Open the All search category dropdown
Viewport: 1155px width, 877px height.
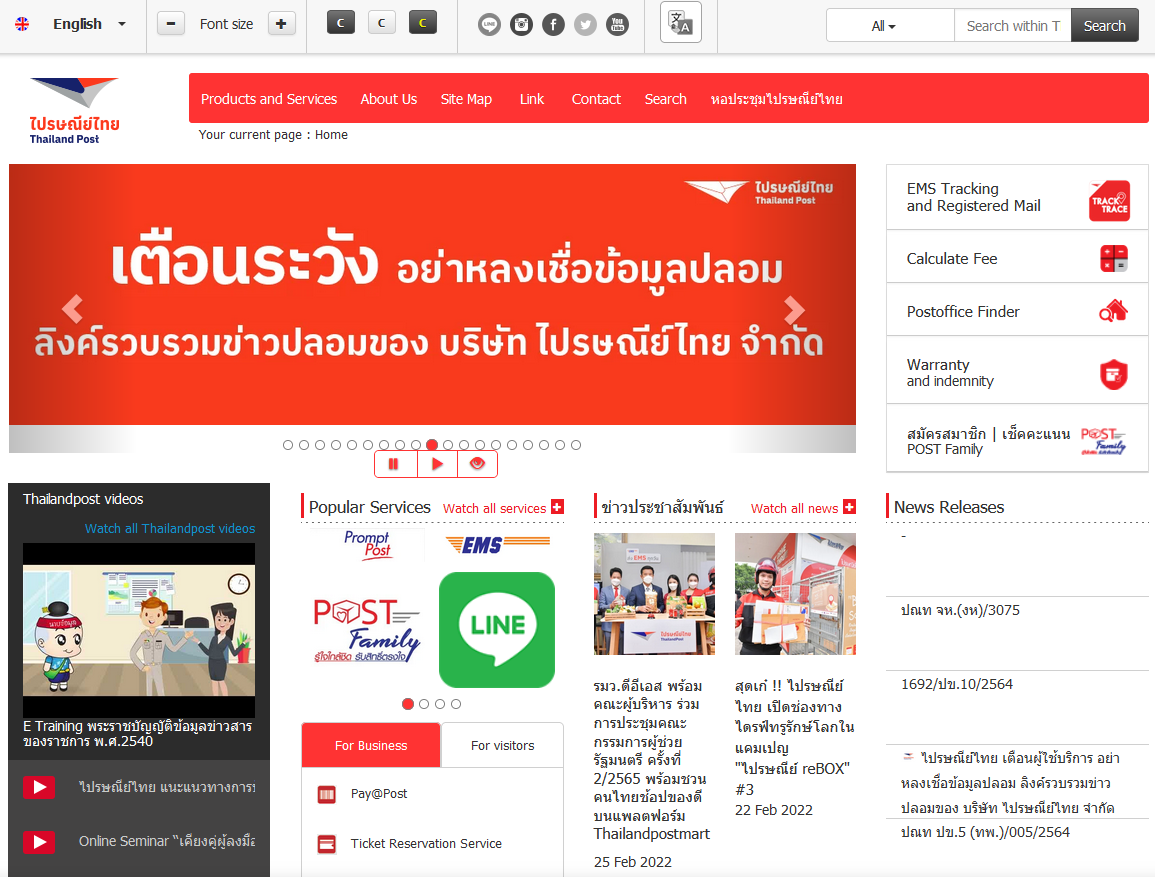pyautogui.click(x=890, y=26)
